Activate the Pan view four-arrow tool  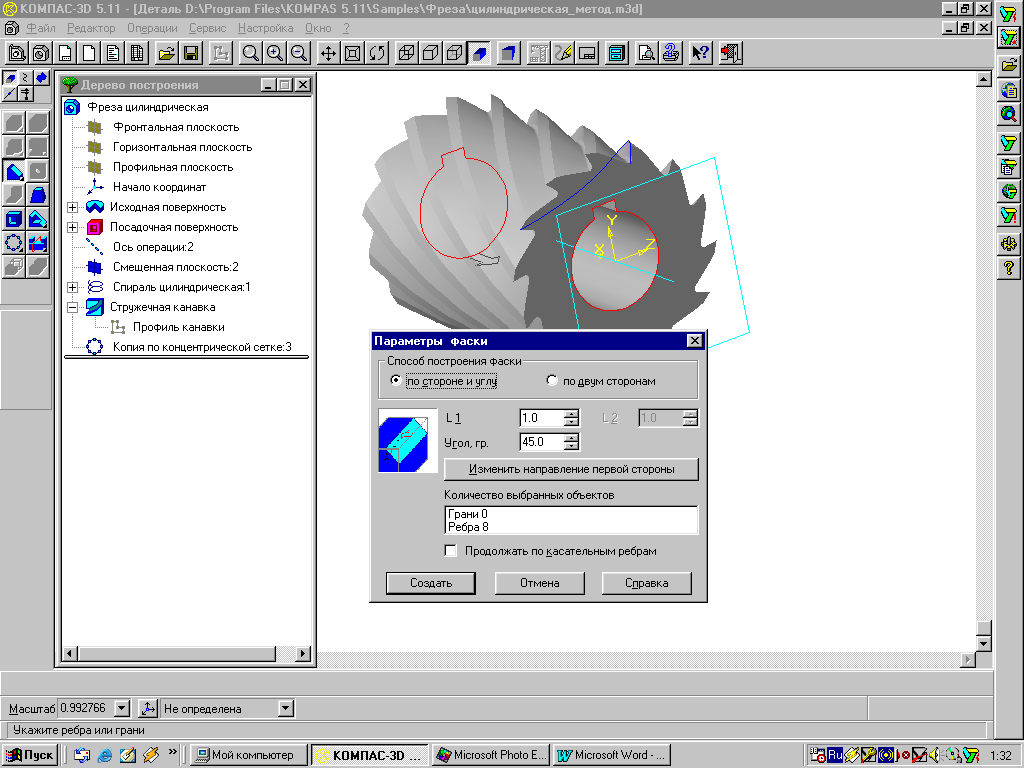(x=328, y=53)
